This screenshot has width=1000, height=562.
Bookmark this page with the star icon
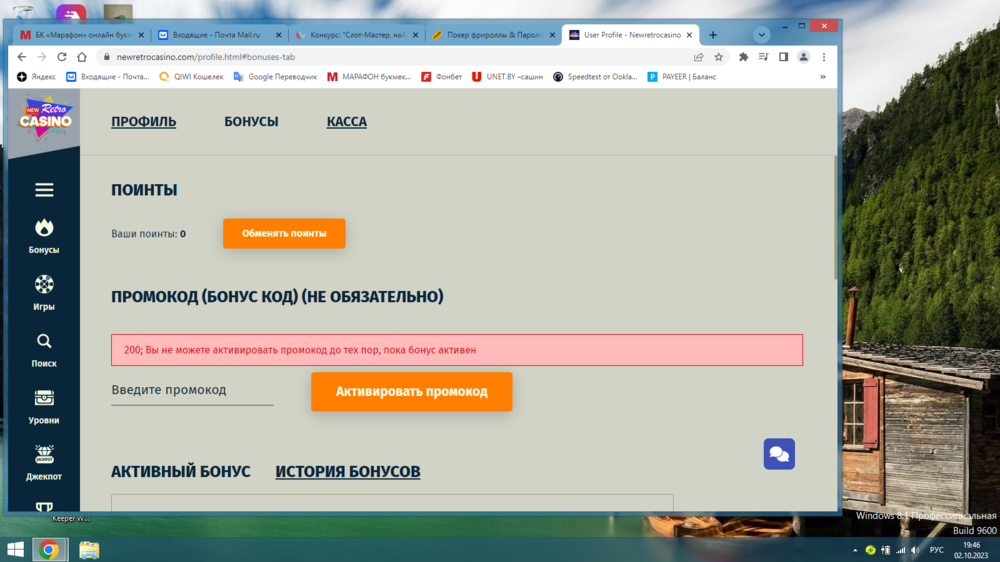(718, 57)
